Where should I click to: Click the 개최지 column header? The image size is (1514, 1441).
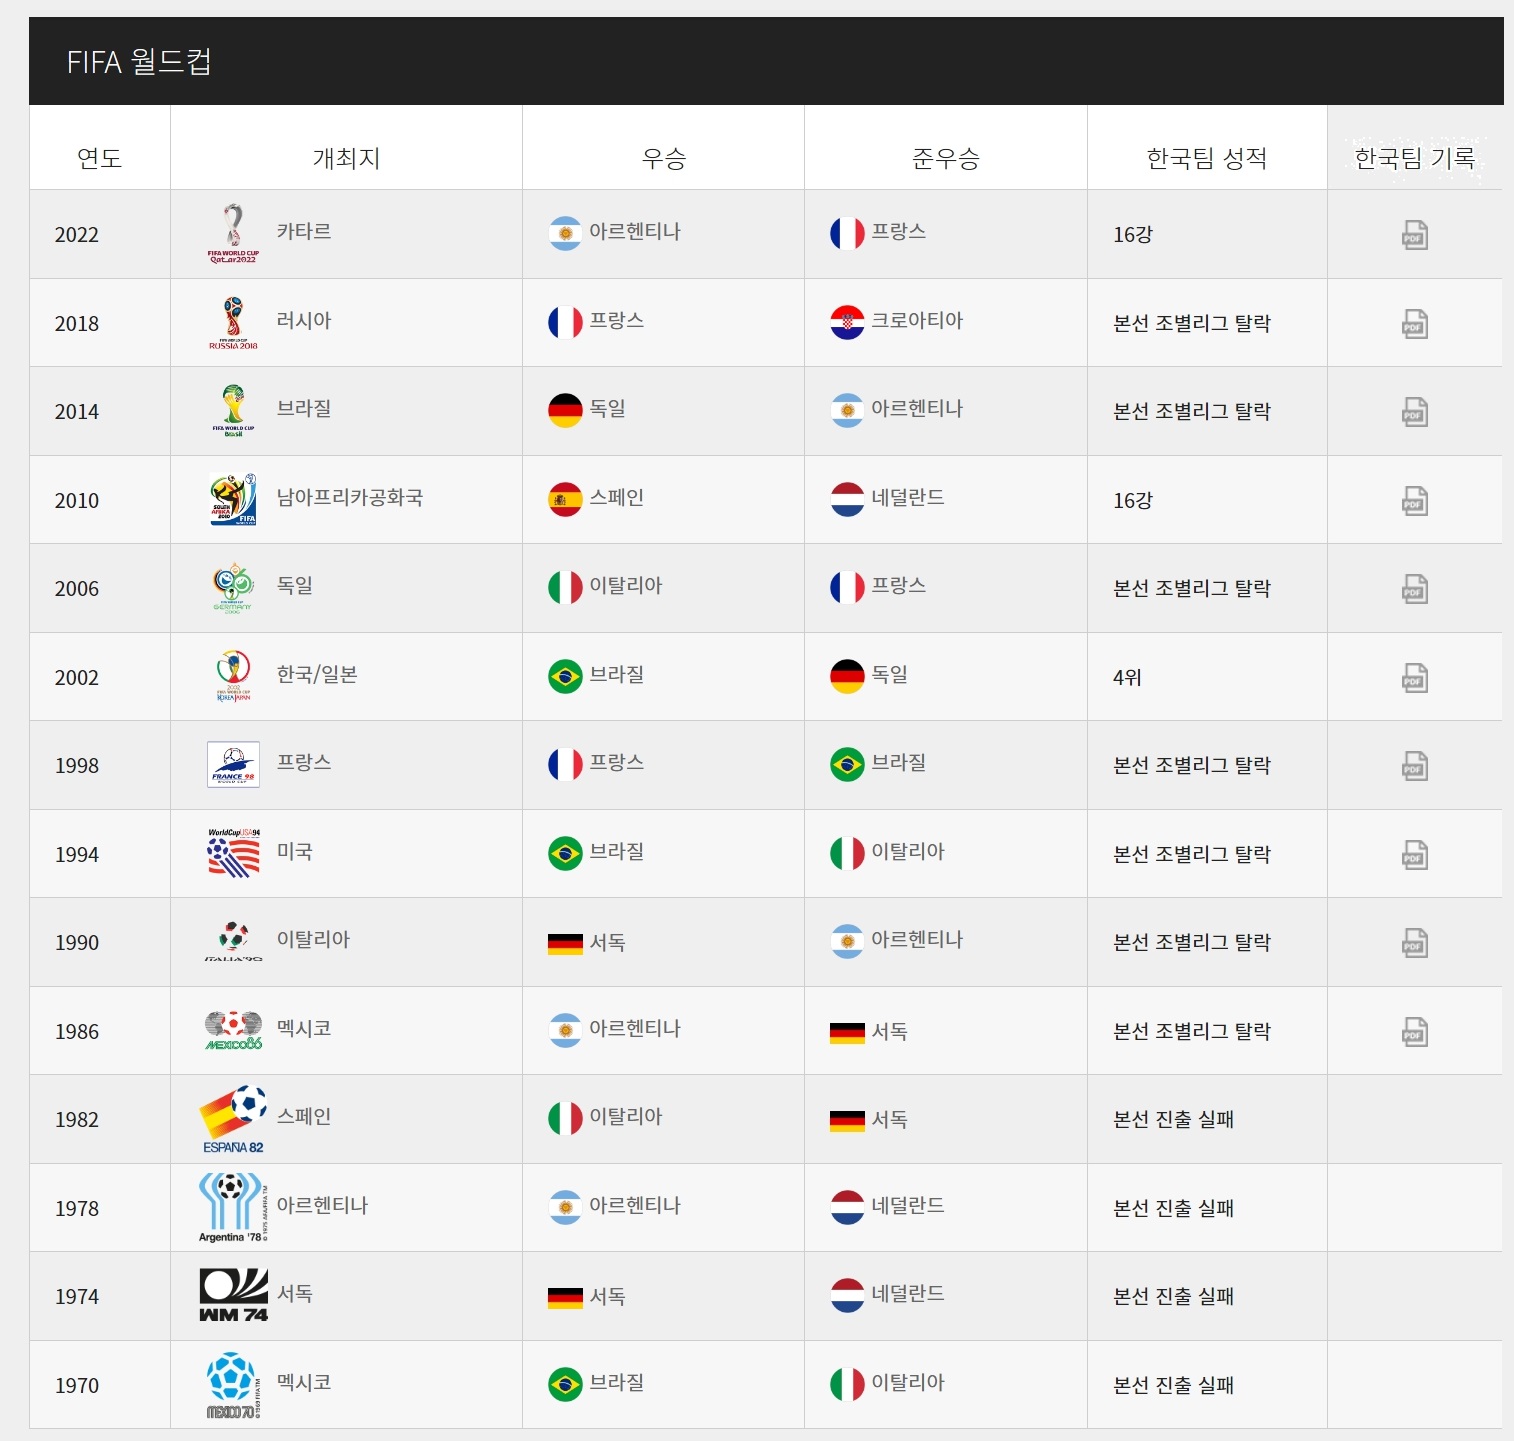(346, 158)
